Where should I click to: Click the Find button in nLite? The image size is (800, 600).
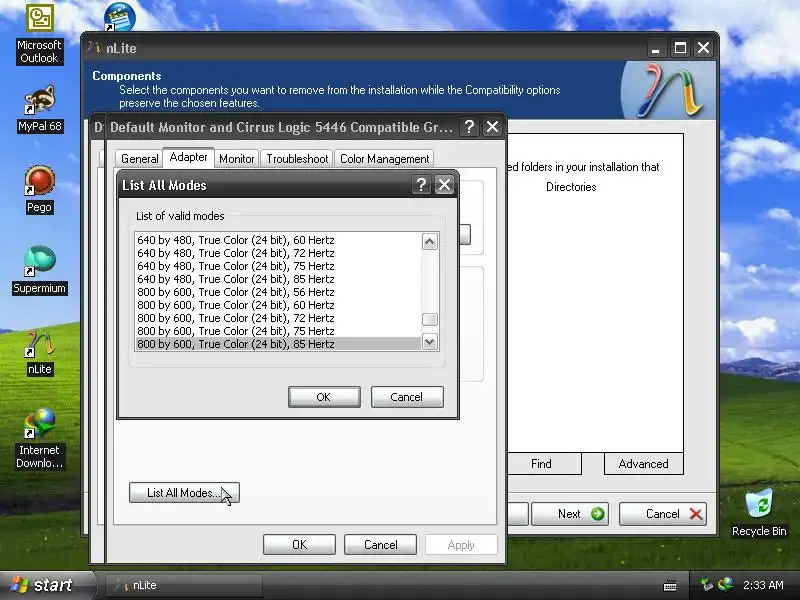[x=541, y=464]
